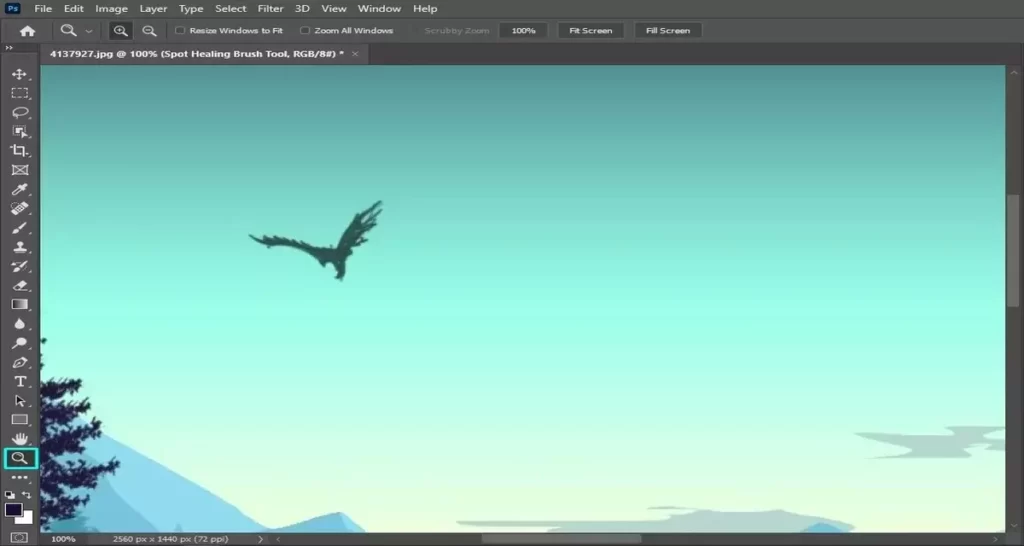Expand the toolbar with double-arrow button
Image resolution: width=1024 pixels, height=546 pixels.
[9, 48]
